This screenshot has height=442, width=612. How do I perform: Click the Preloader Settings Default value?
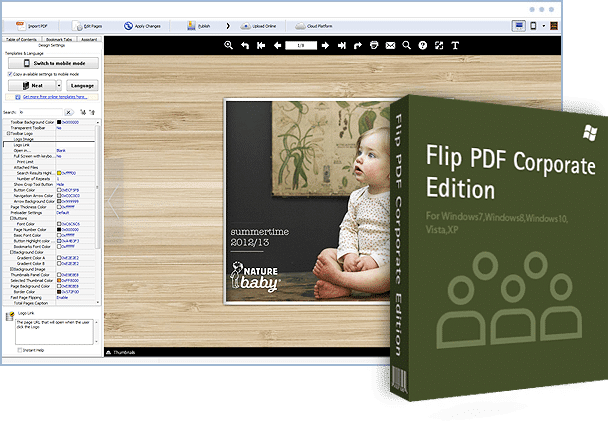pyautogui.click(x=62, y=213)
